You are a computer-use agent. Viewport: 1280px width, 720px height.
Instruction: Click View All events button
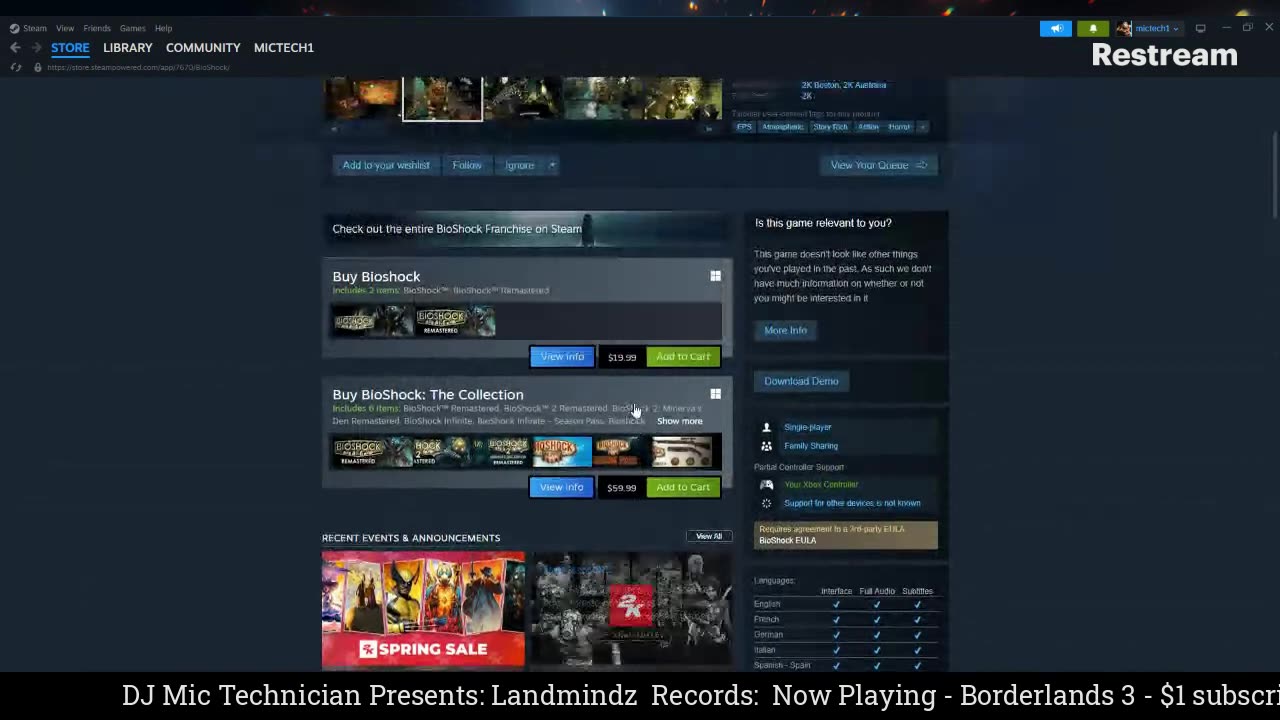point(709,536)
